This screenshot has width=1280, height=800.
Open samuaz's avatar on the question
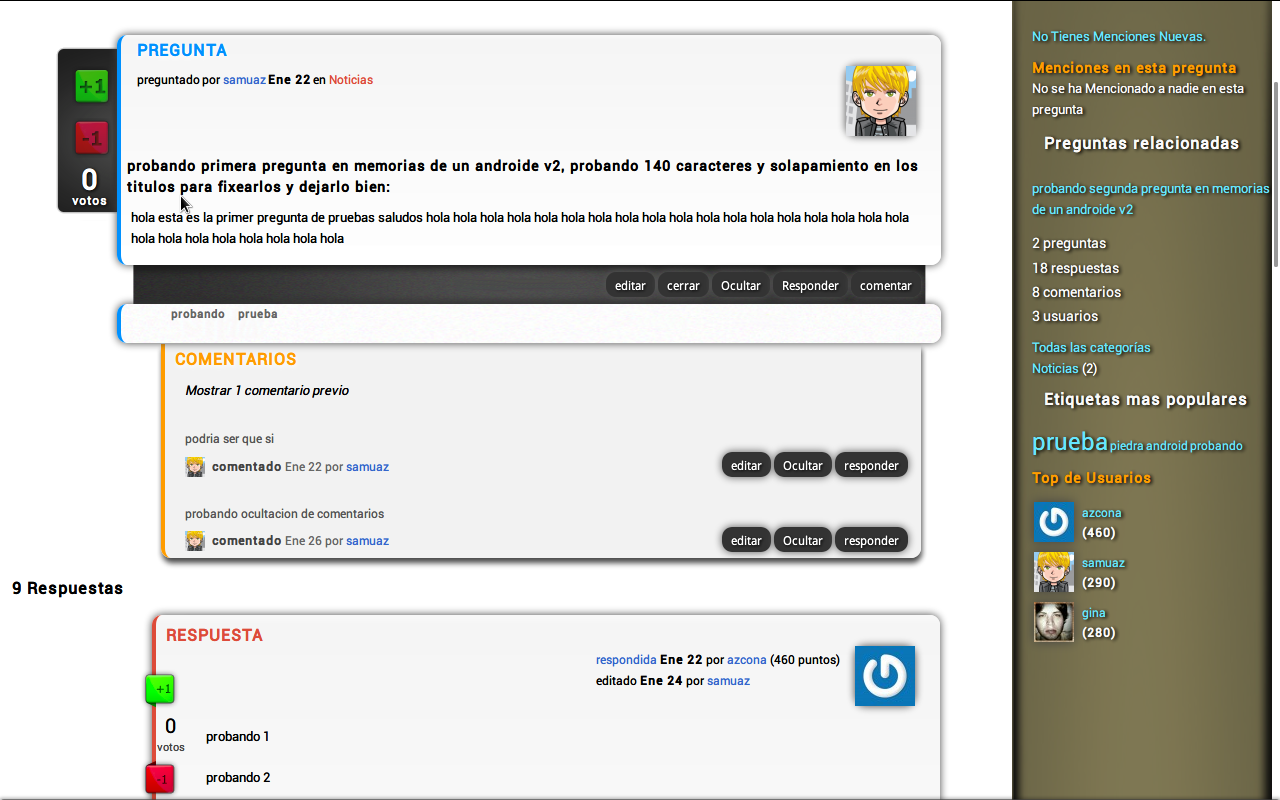[x=881, y=101]
